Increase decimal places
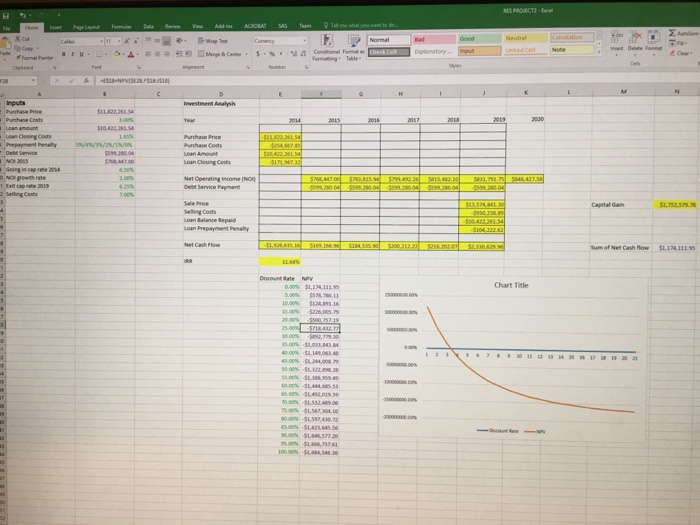700x525 pixels. coord(293,54)
